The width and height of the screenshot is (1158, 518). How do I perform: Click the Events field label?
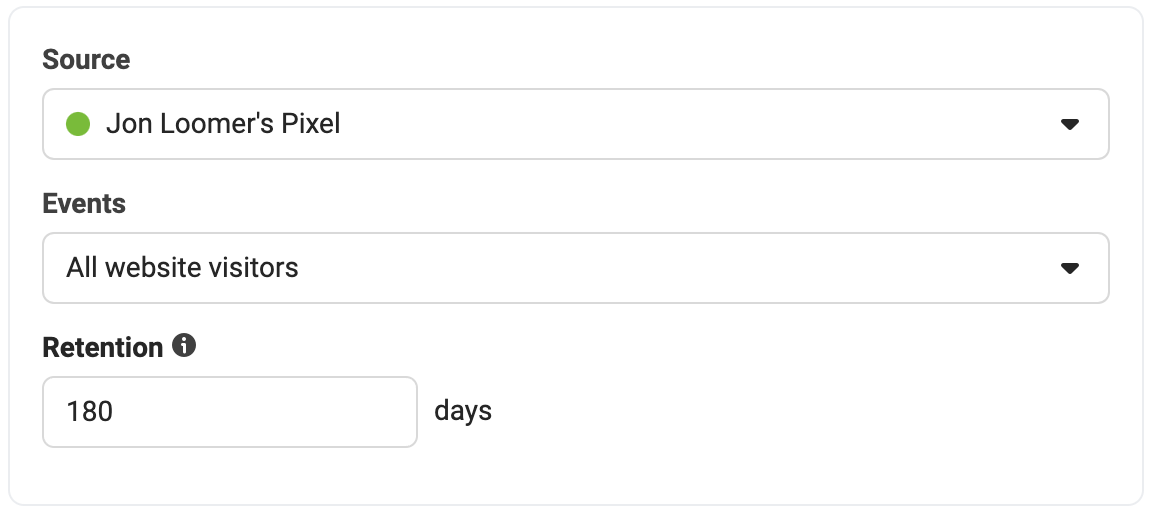click(83, 203)
